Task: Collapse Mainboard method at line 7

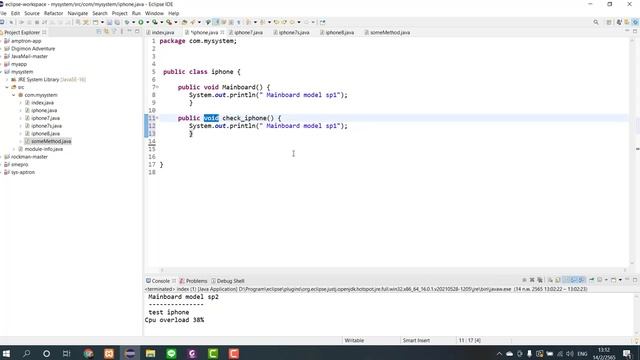Action: (157, 87)
